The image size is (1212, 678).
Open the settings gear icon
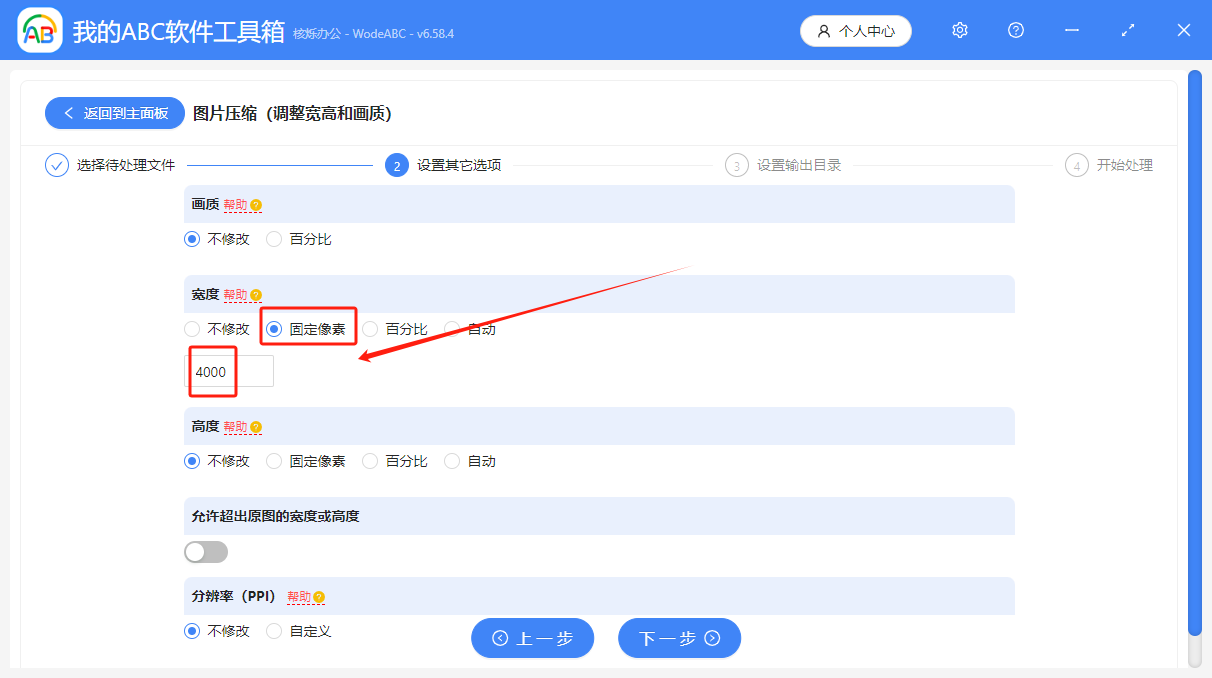[x=959, y=30]
